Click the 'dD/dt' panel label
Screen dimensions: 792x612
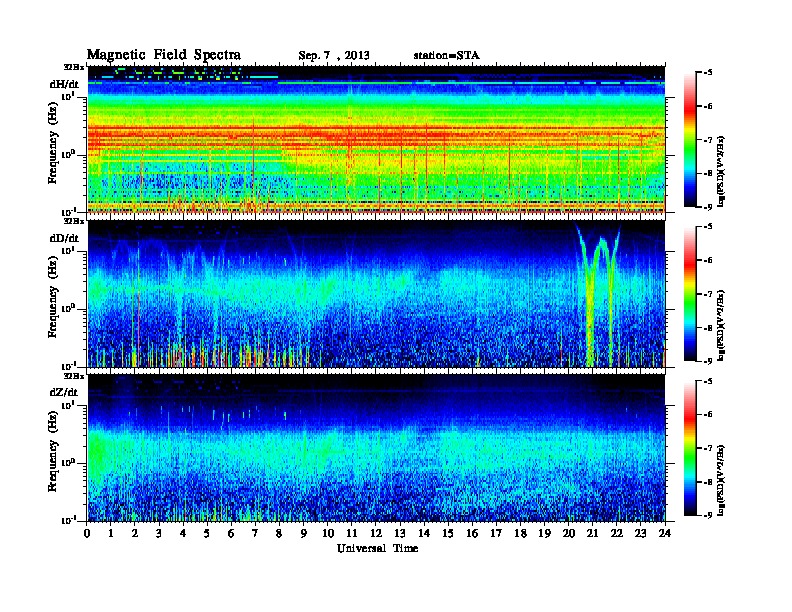click(x=64, y=238)
